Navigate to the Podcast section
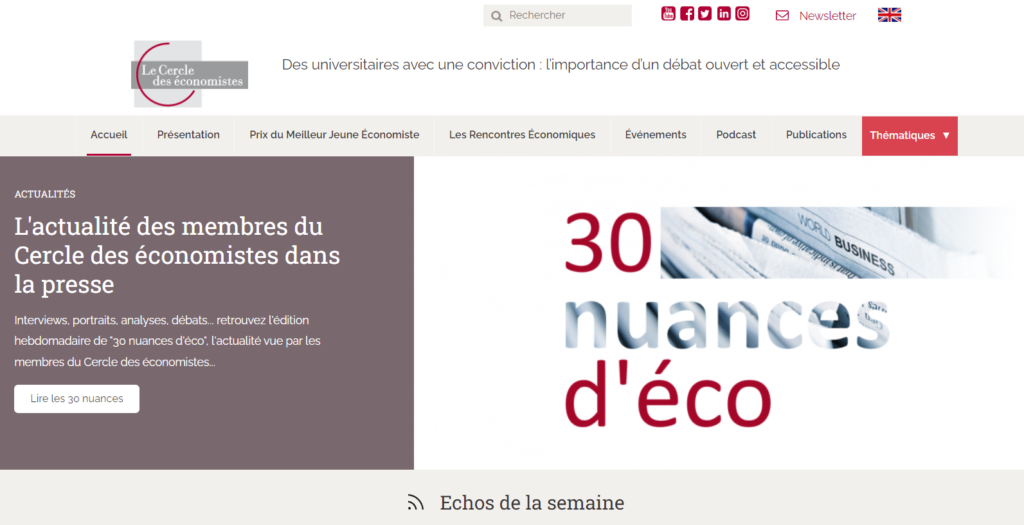Screen dimensions: 1024x525 click(736, 135)
